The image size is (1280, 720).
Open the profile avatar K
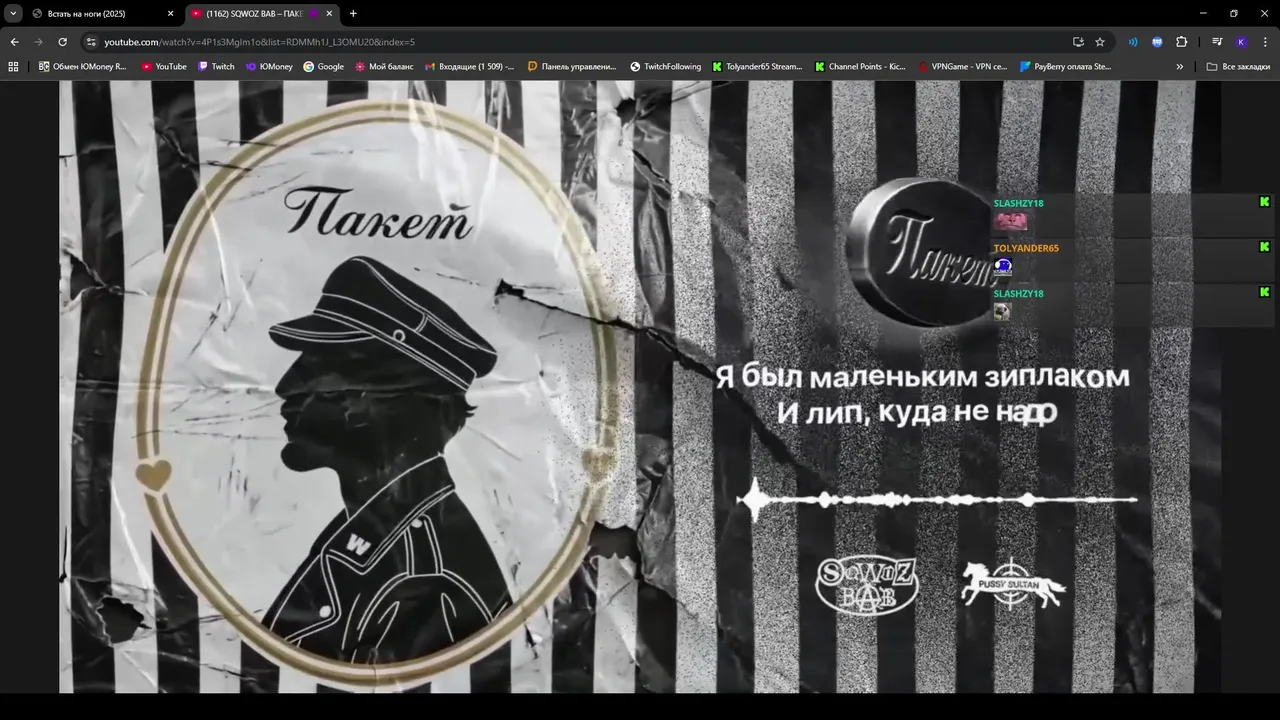tap(1241, 42)
